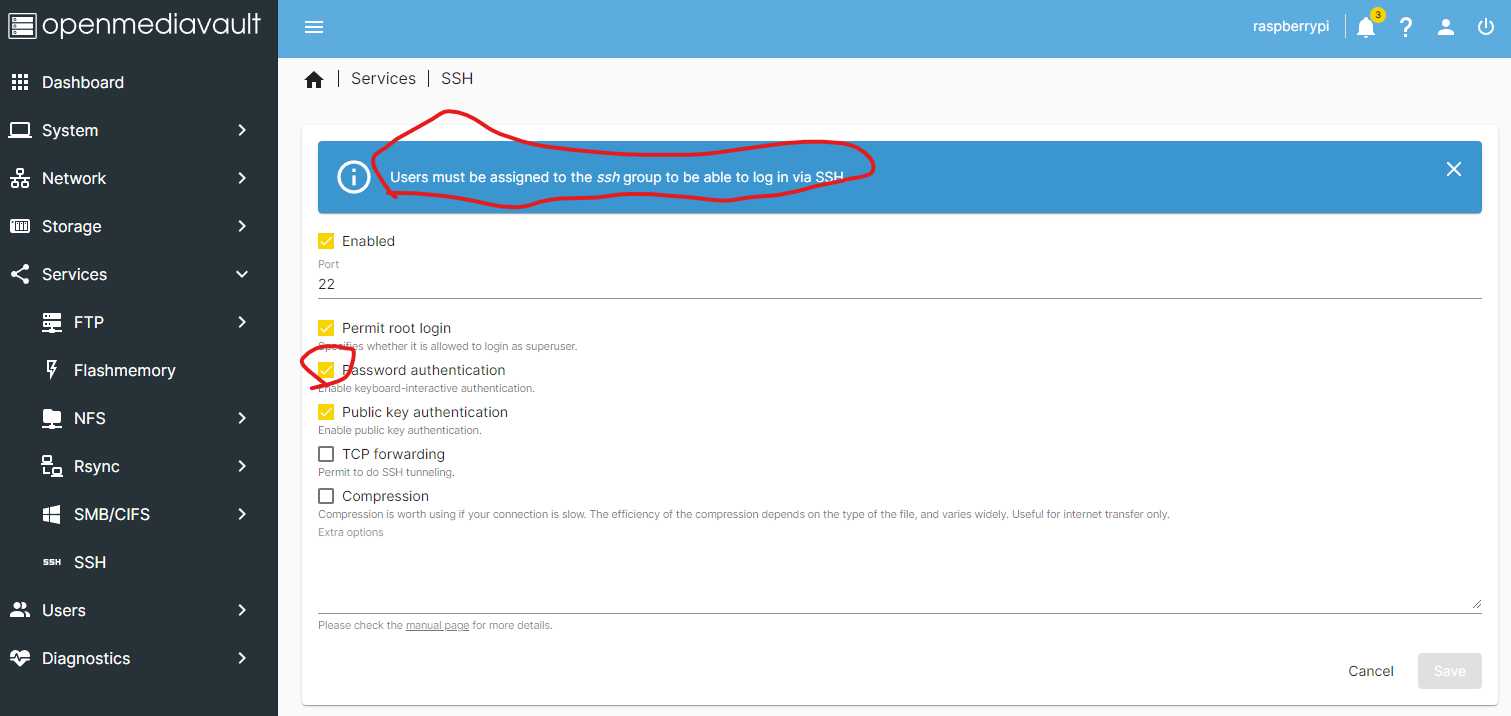The width and height of the screenshot is (1511, 716).
Task: Toggle Password authentication checkbox
Action: [326, 370]
